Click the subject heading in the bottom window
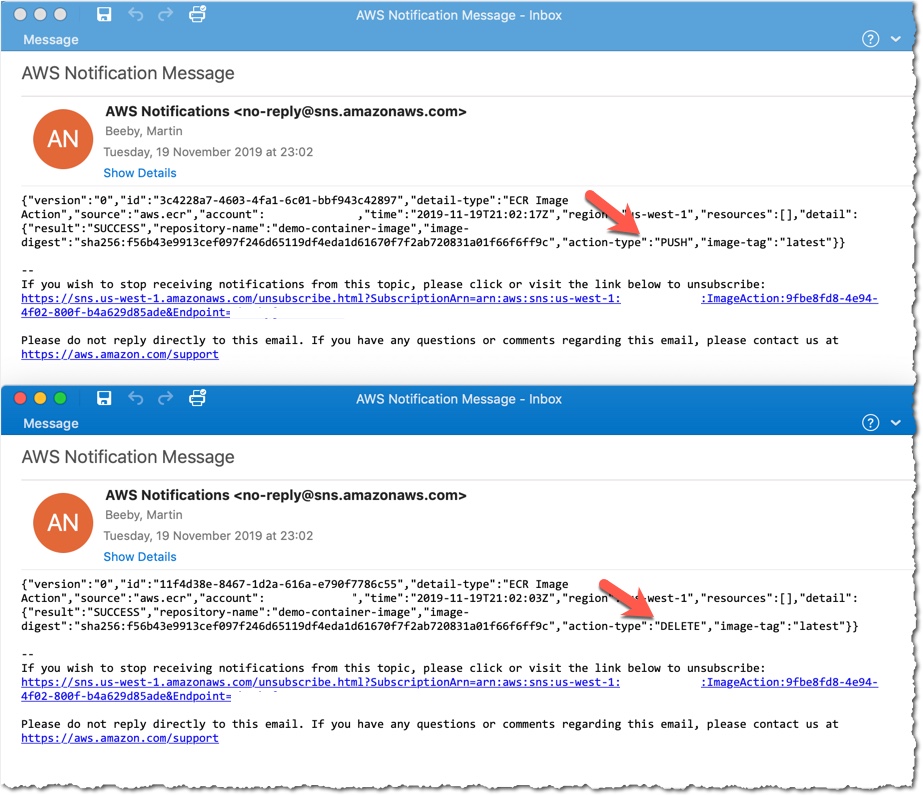This screenshot has width=923, height=795. pyautogui.click(x=128, y=457)
